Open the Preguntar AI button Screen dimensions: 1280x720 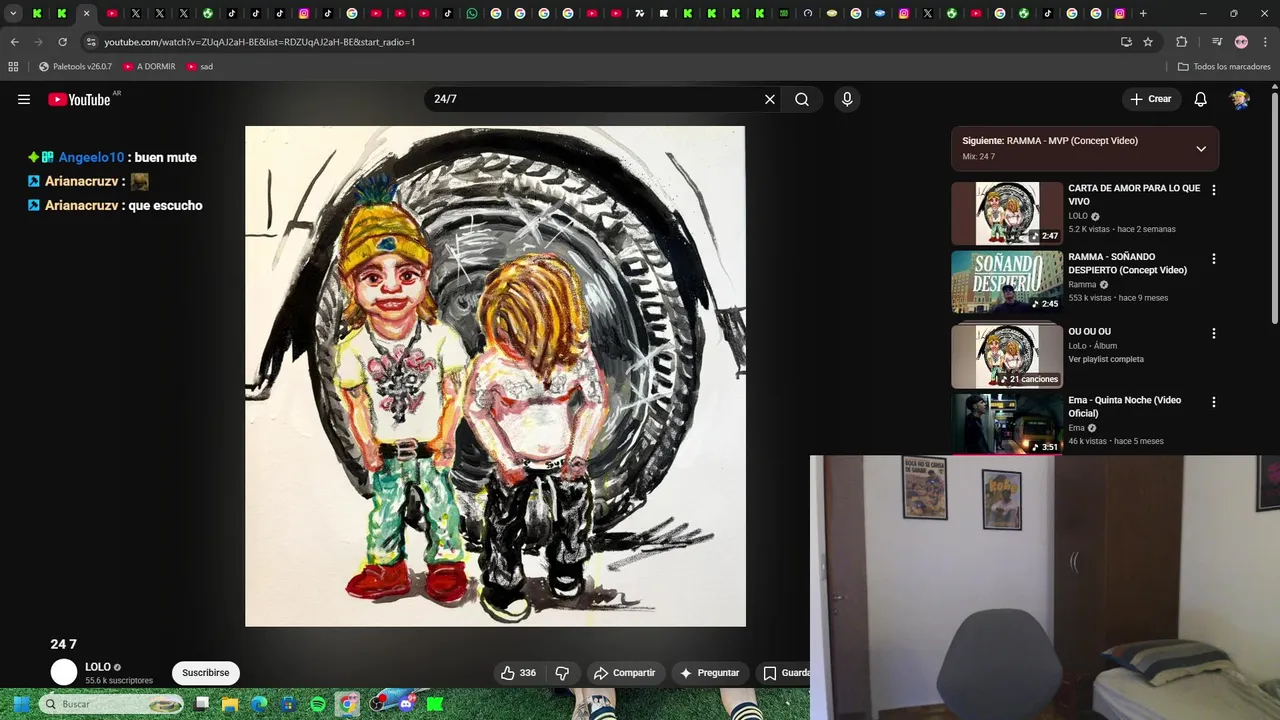[x=709, y=673]
